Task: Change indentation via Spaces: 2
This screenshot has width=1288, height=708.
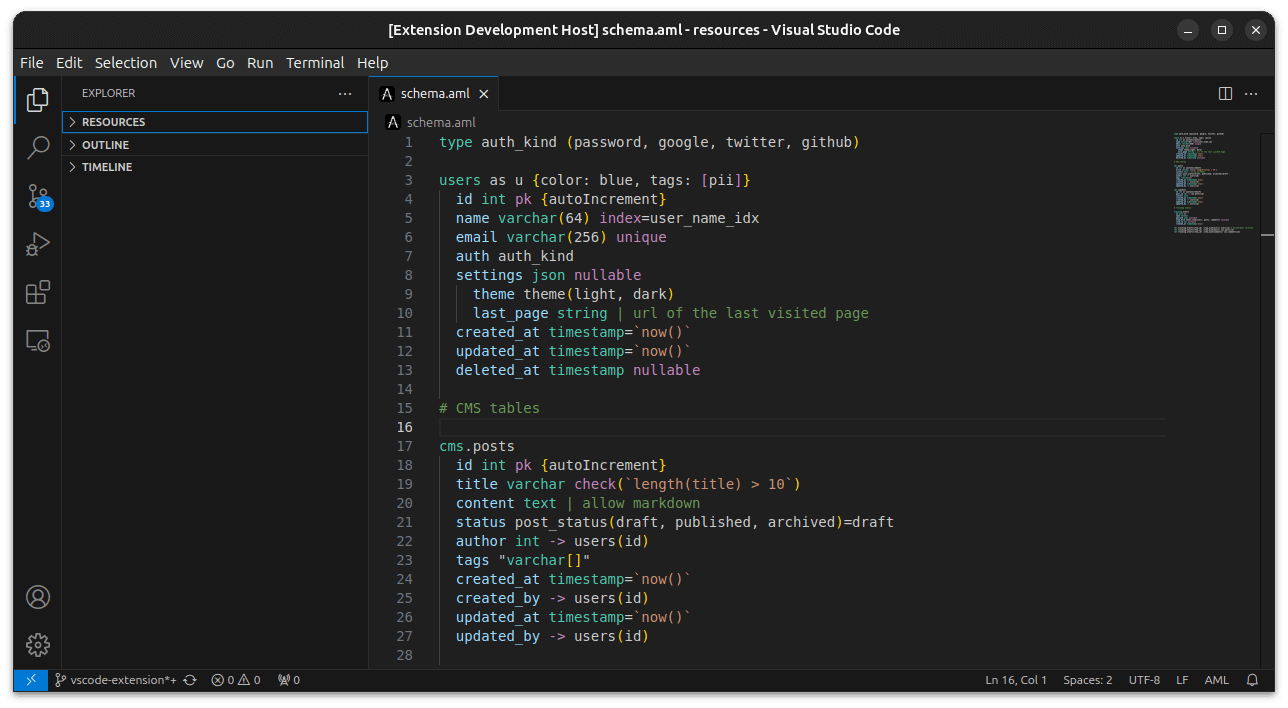Action: 1088,680
